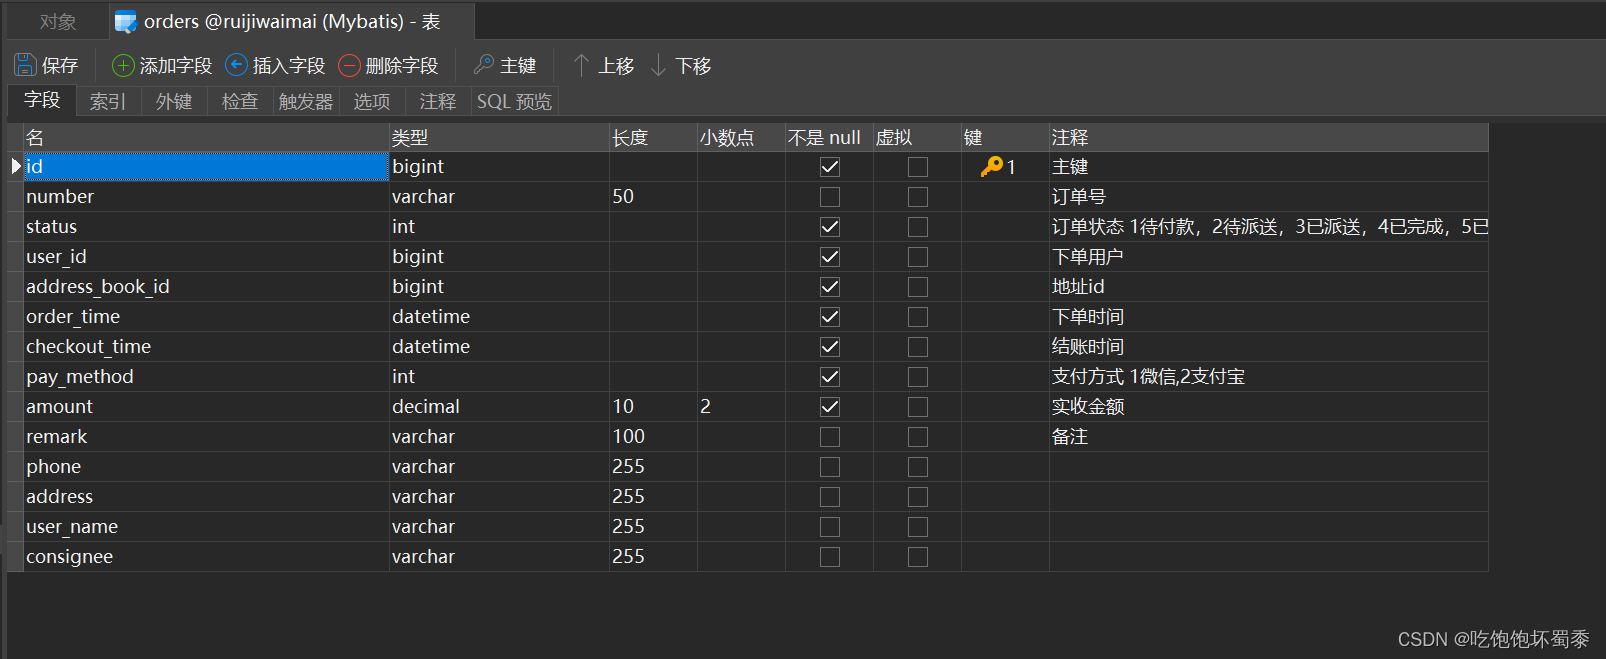Viewport: 1606px width, 659px height.
Task: Switch to the 选项 (Options) tab
Action: [372, 101]
